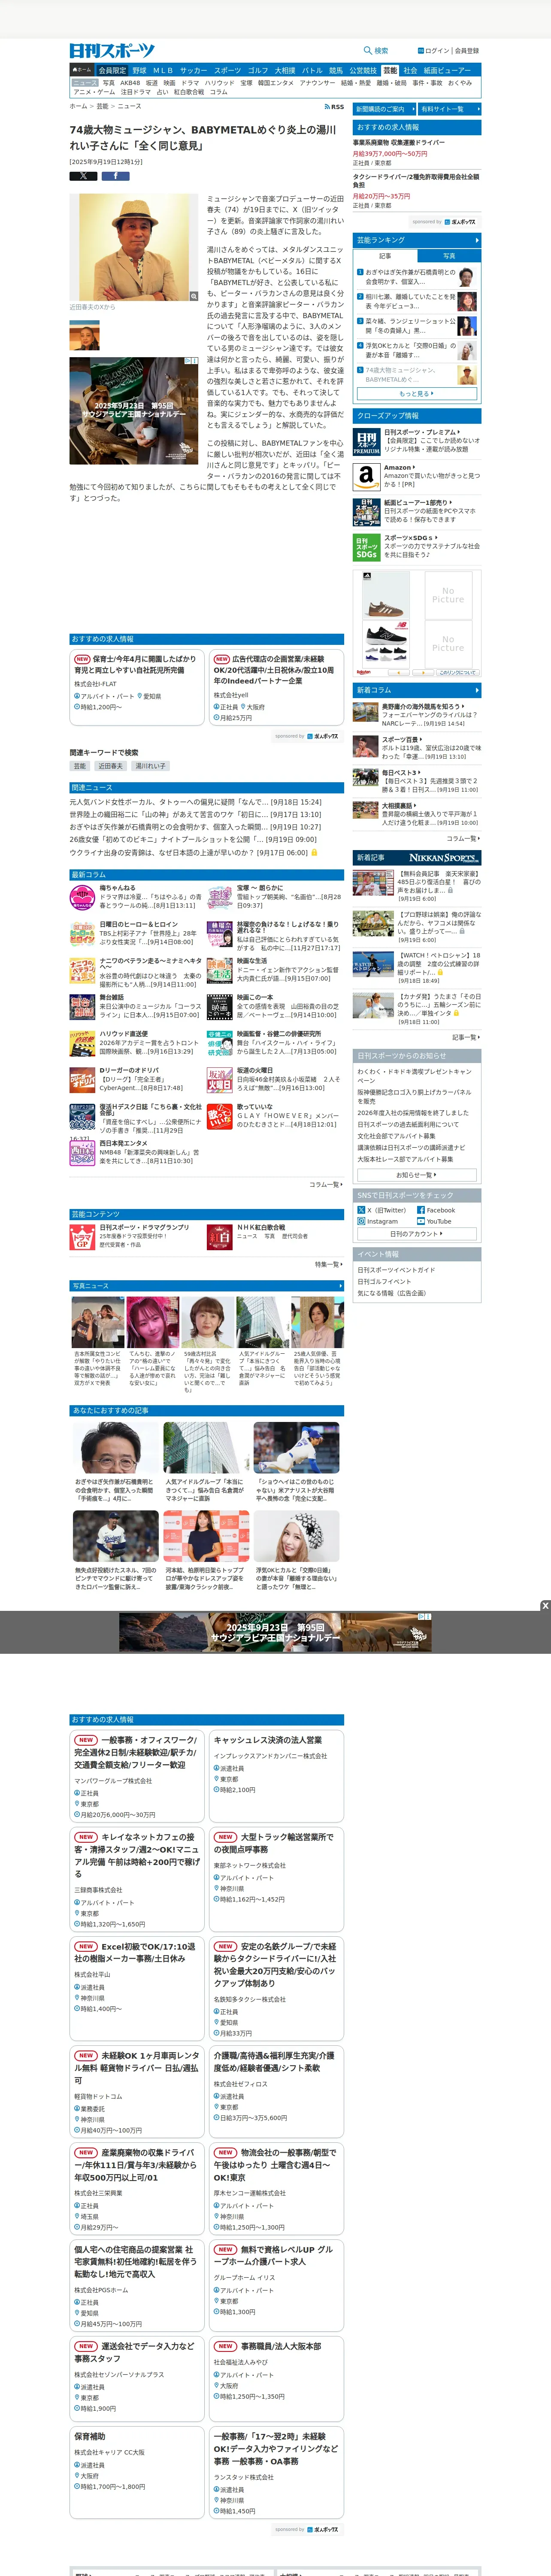Close the bottom banner ad with X
The width and height of the screenshot is (551, 2576).
click(545, 1606)
